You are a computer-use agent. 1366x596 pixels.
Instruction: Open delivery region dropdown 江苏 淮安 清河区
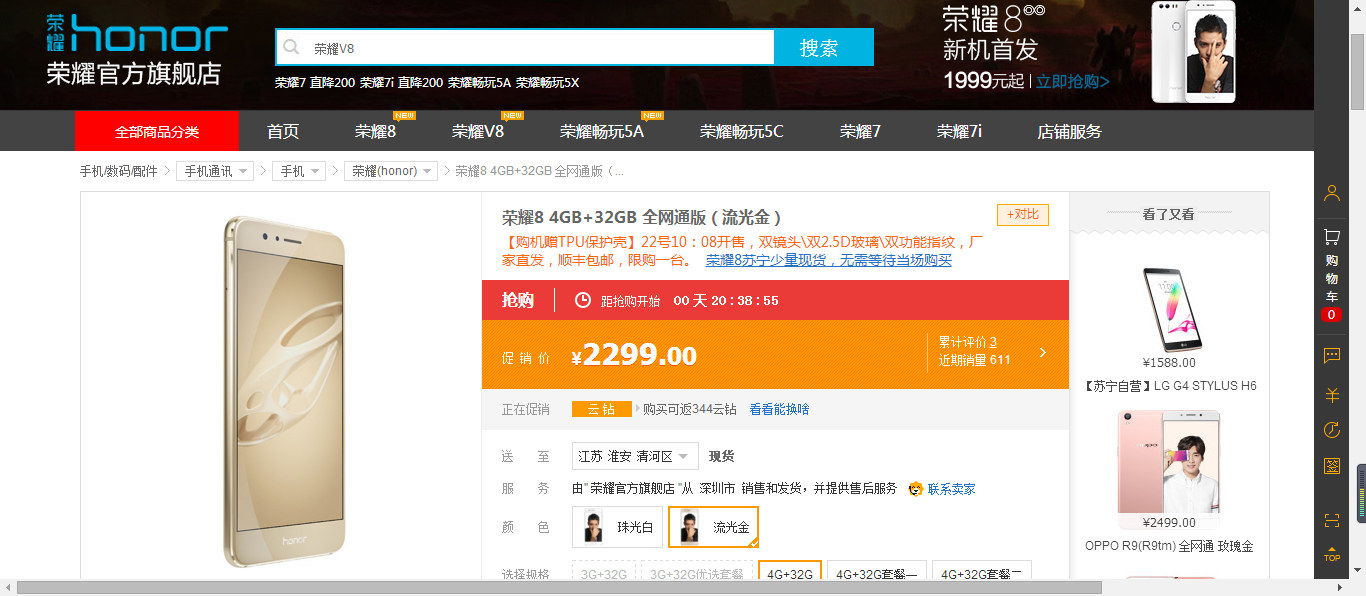coord(635,456)
